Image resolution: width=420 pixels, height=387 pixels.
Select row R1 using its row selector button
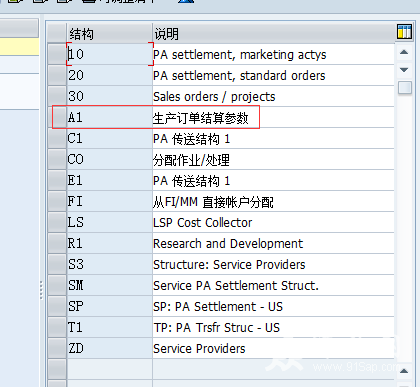57,243
